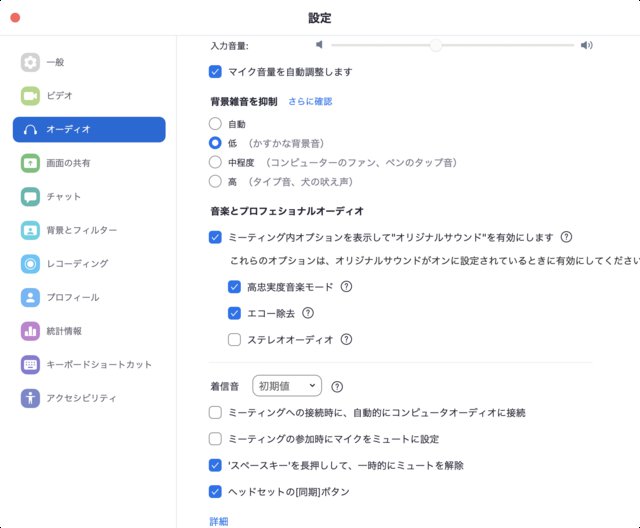Open the 着信音 初期値 dropdown
Image resolution: width=640 pixels, height=528 pixels.
286,386
